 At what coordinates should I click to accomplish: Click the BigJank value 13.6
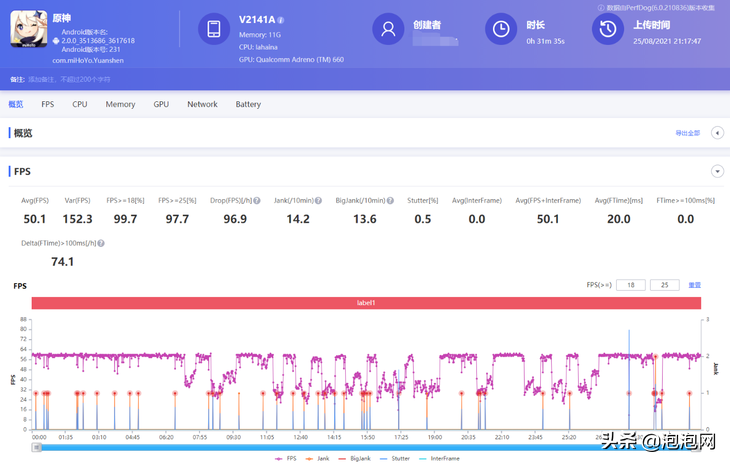(x=365, y=219)
